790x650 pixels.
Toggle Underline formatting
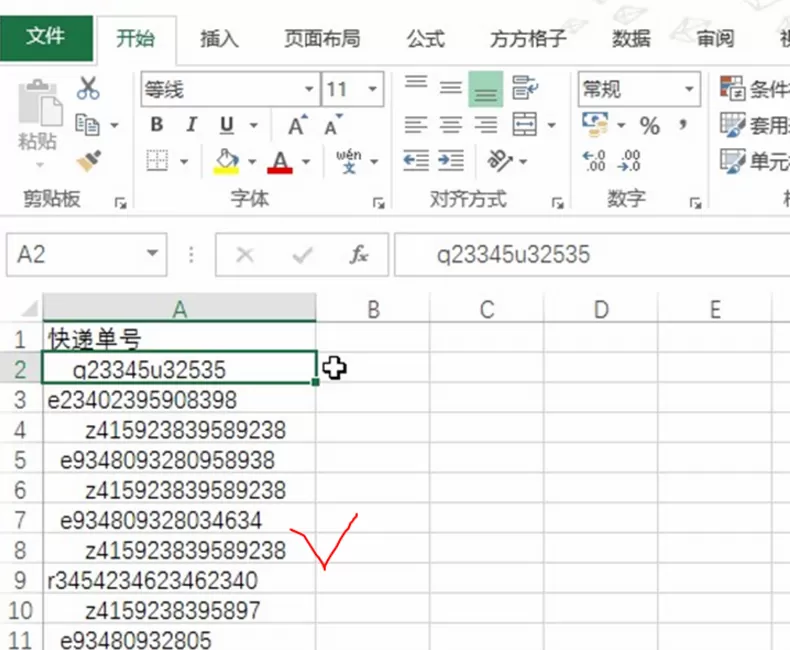[x=227, y=125]
